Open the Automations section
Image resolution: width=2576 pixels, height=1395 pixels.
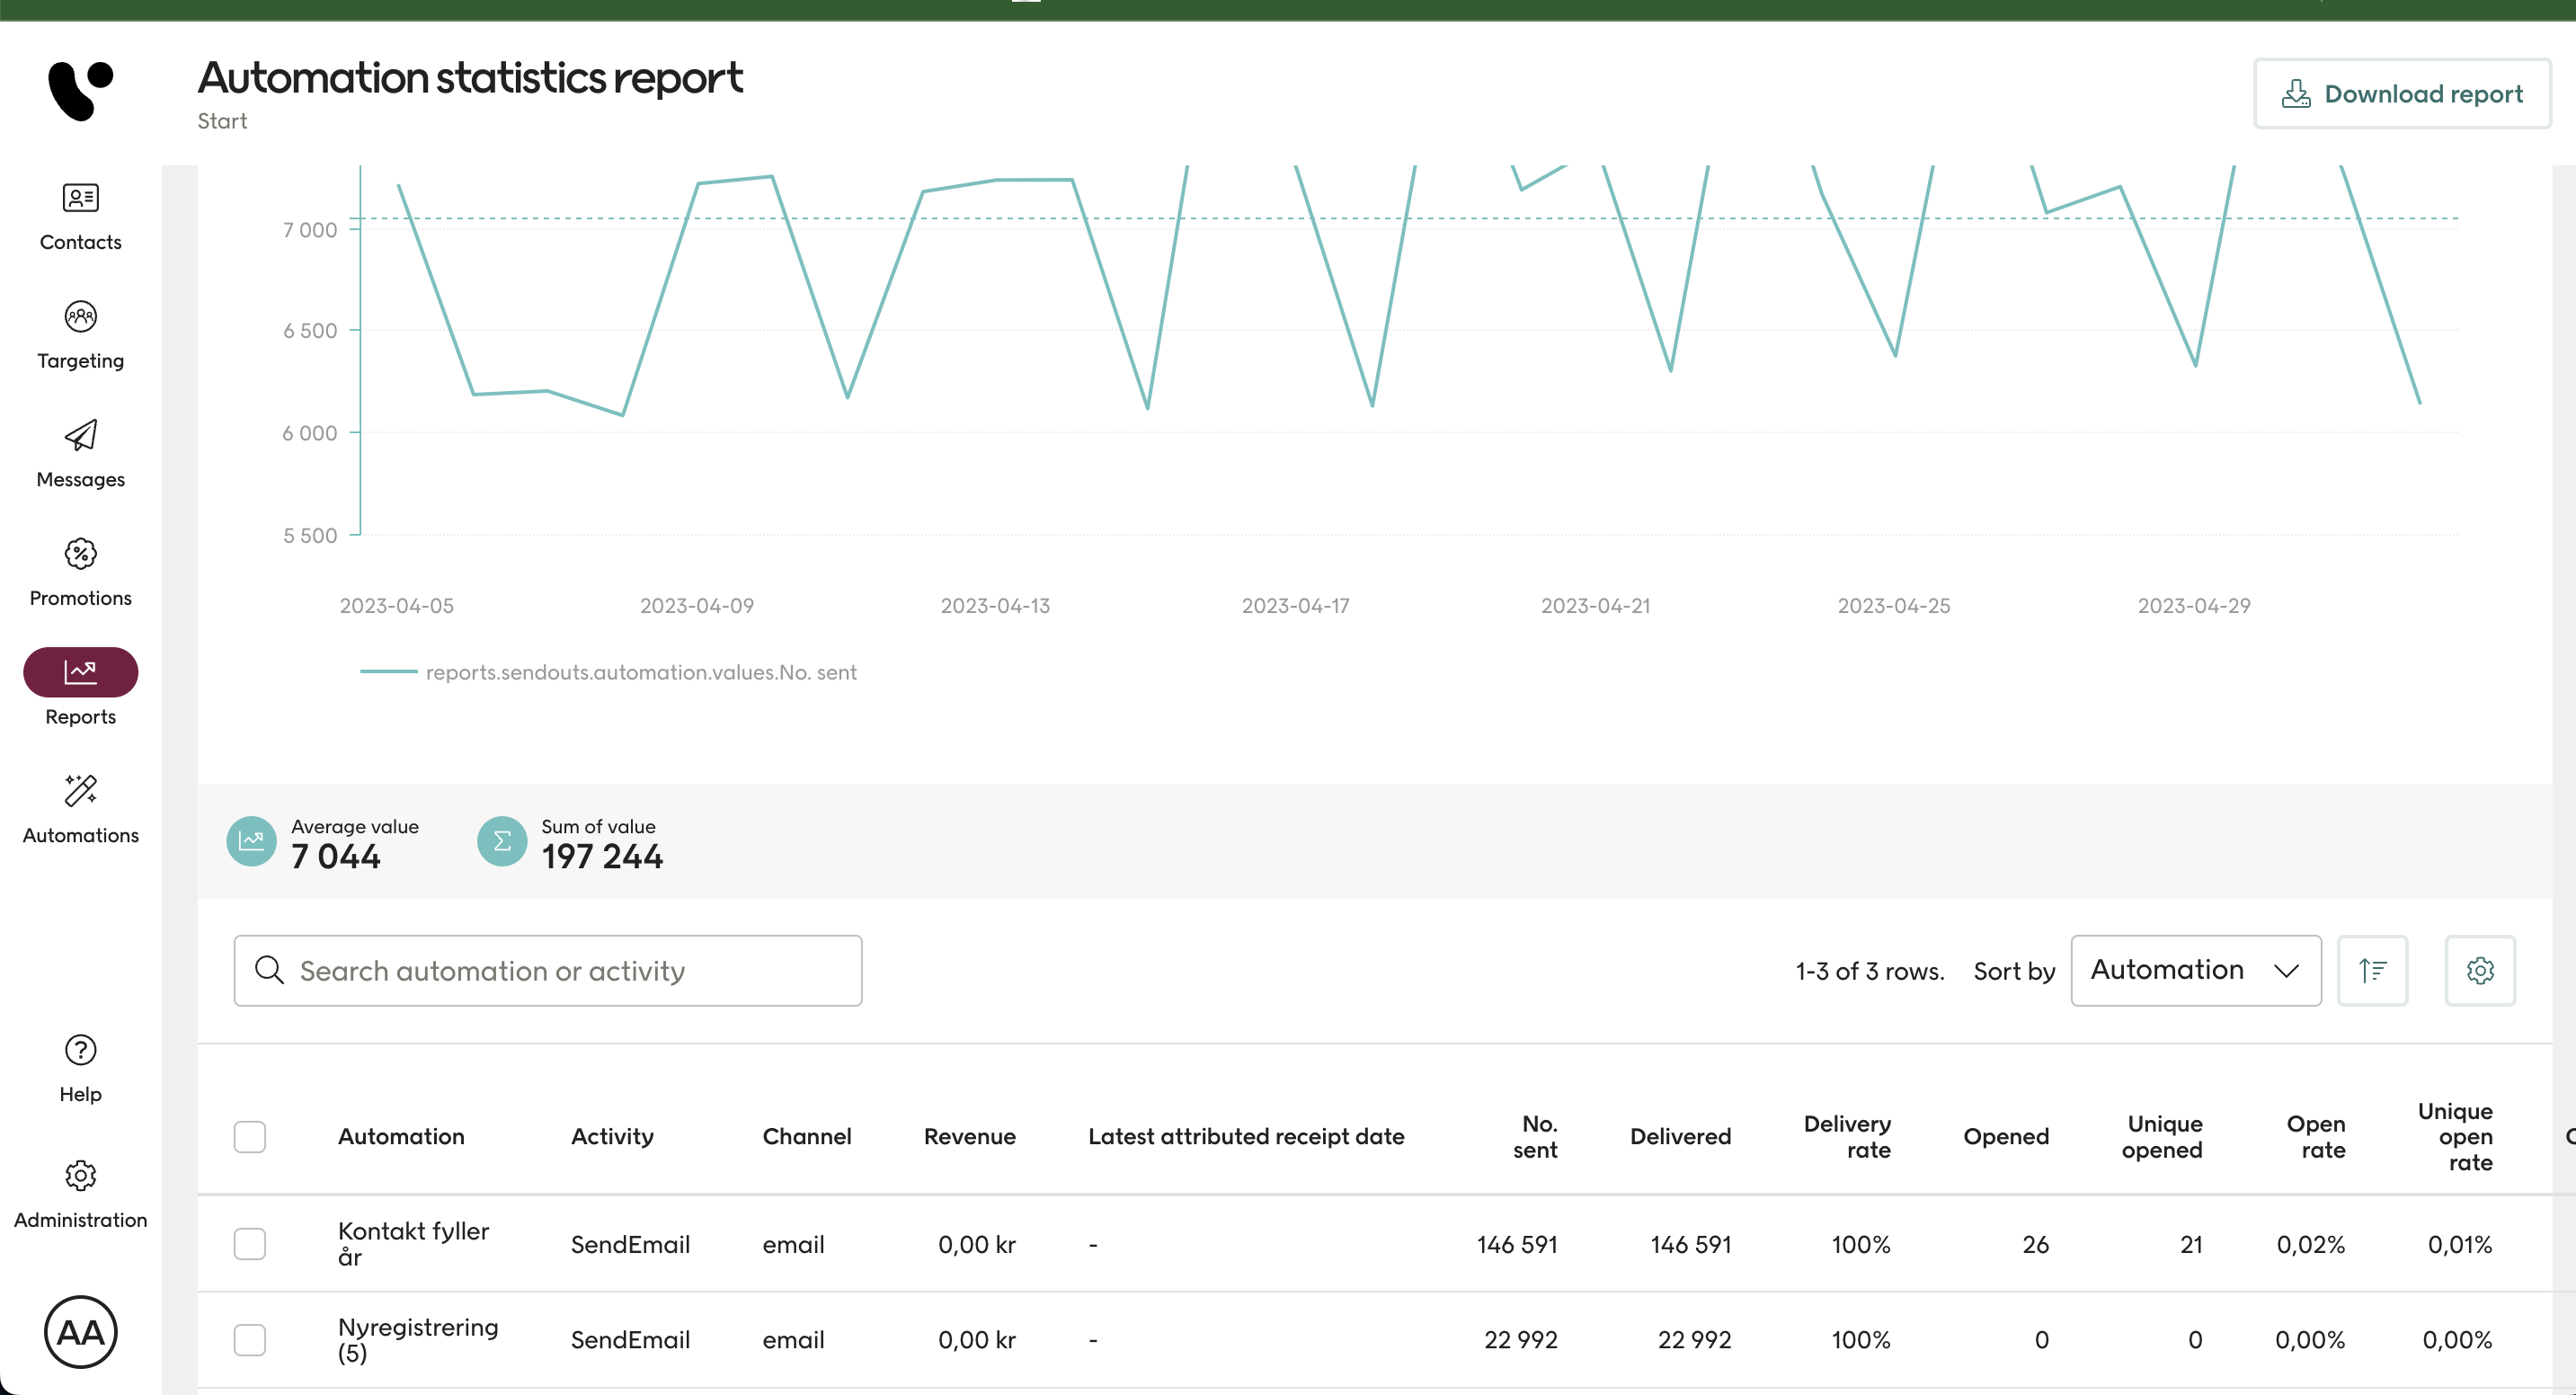coord(80,807)
